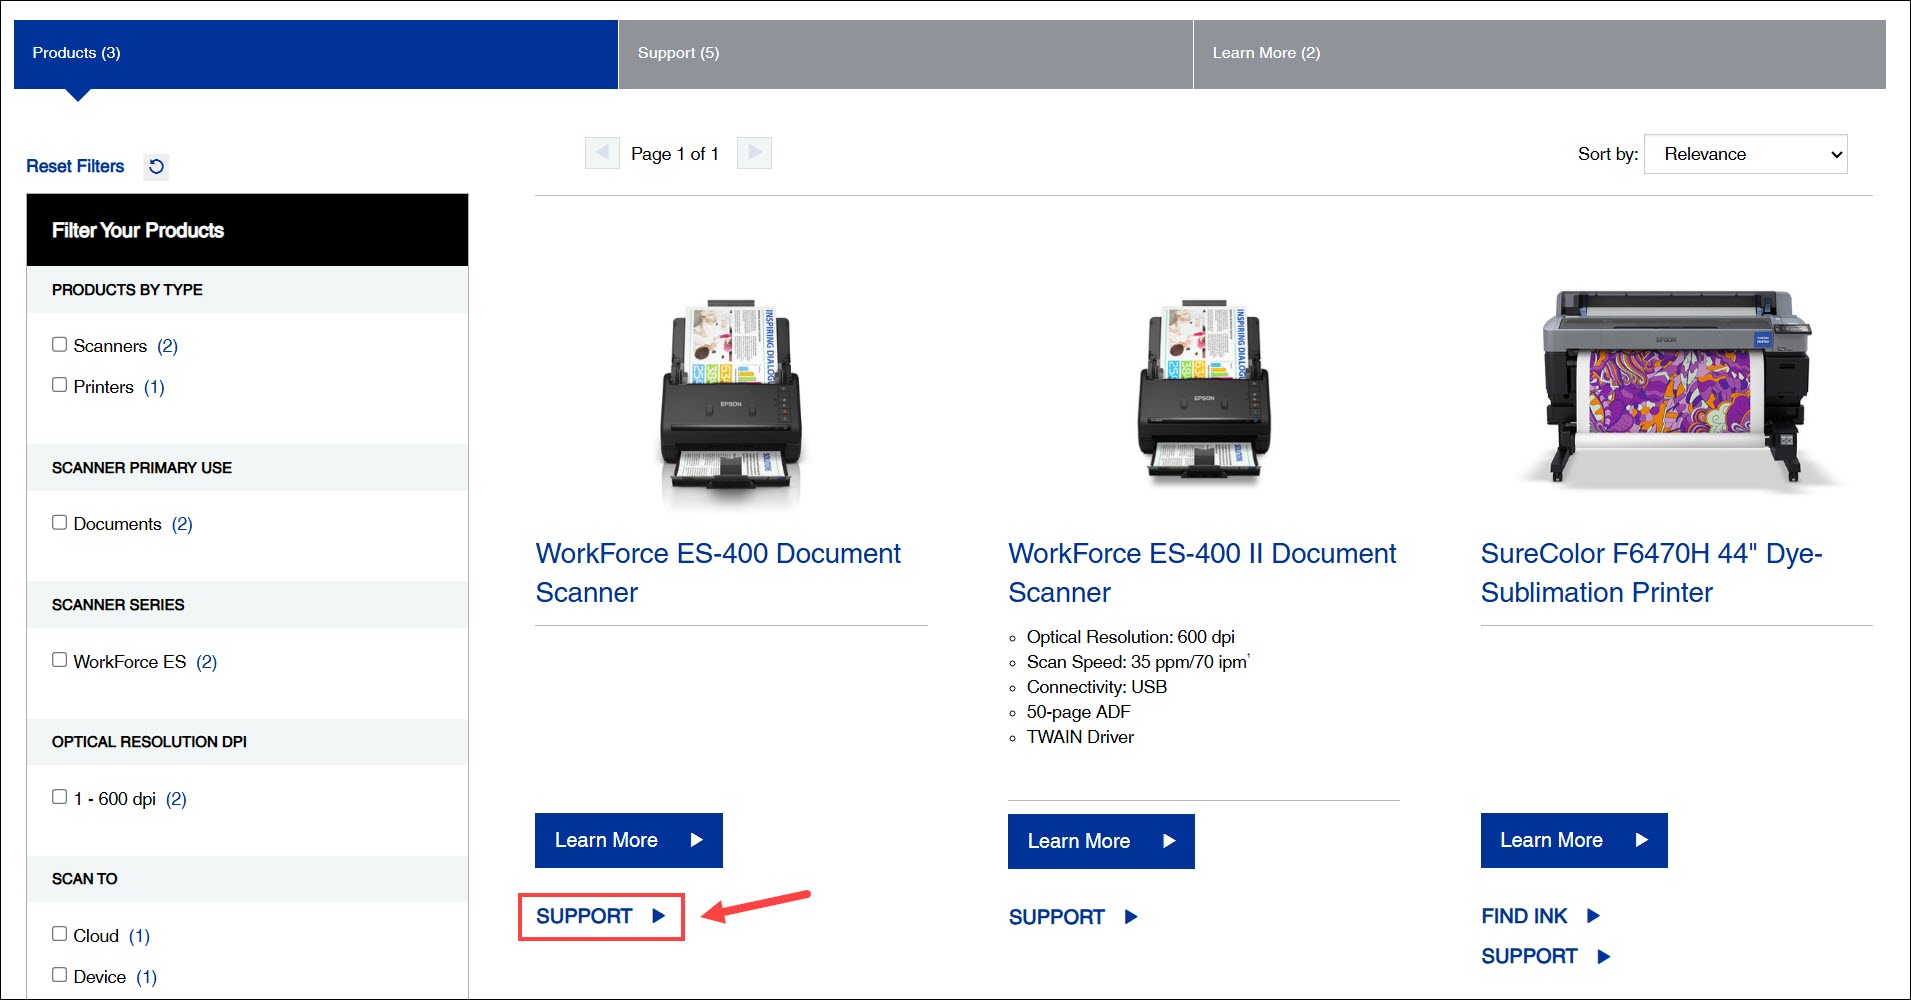This screenshot has width=1911, height=1000.
Task: Click the PRODUCTS BY TYPE filter heading
Action: [x=127, y=290]
